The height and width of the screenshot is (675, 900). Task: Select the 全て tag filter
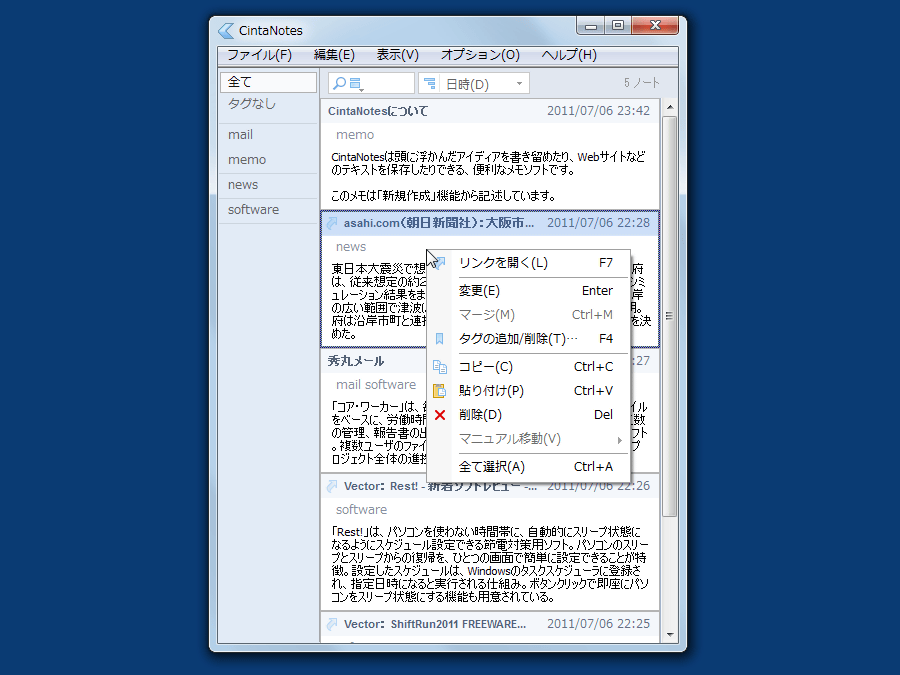coord(268,82)
